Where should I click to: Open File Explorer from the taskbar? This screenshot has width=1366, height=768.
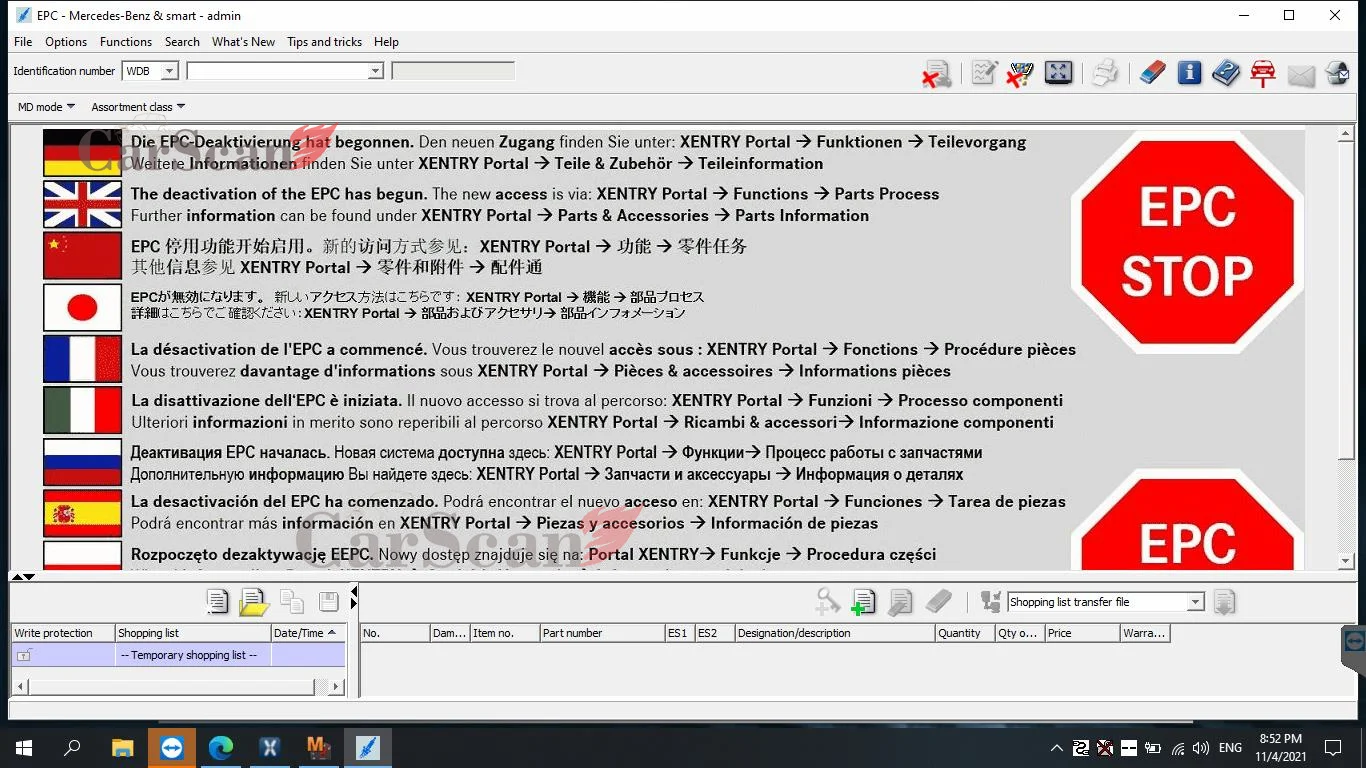123,748
